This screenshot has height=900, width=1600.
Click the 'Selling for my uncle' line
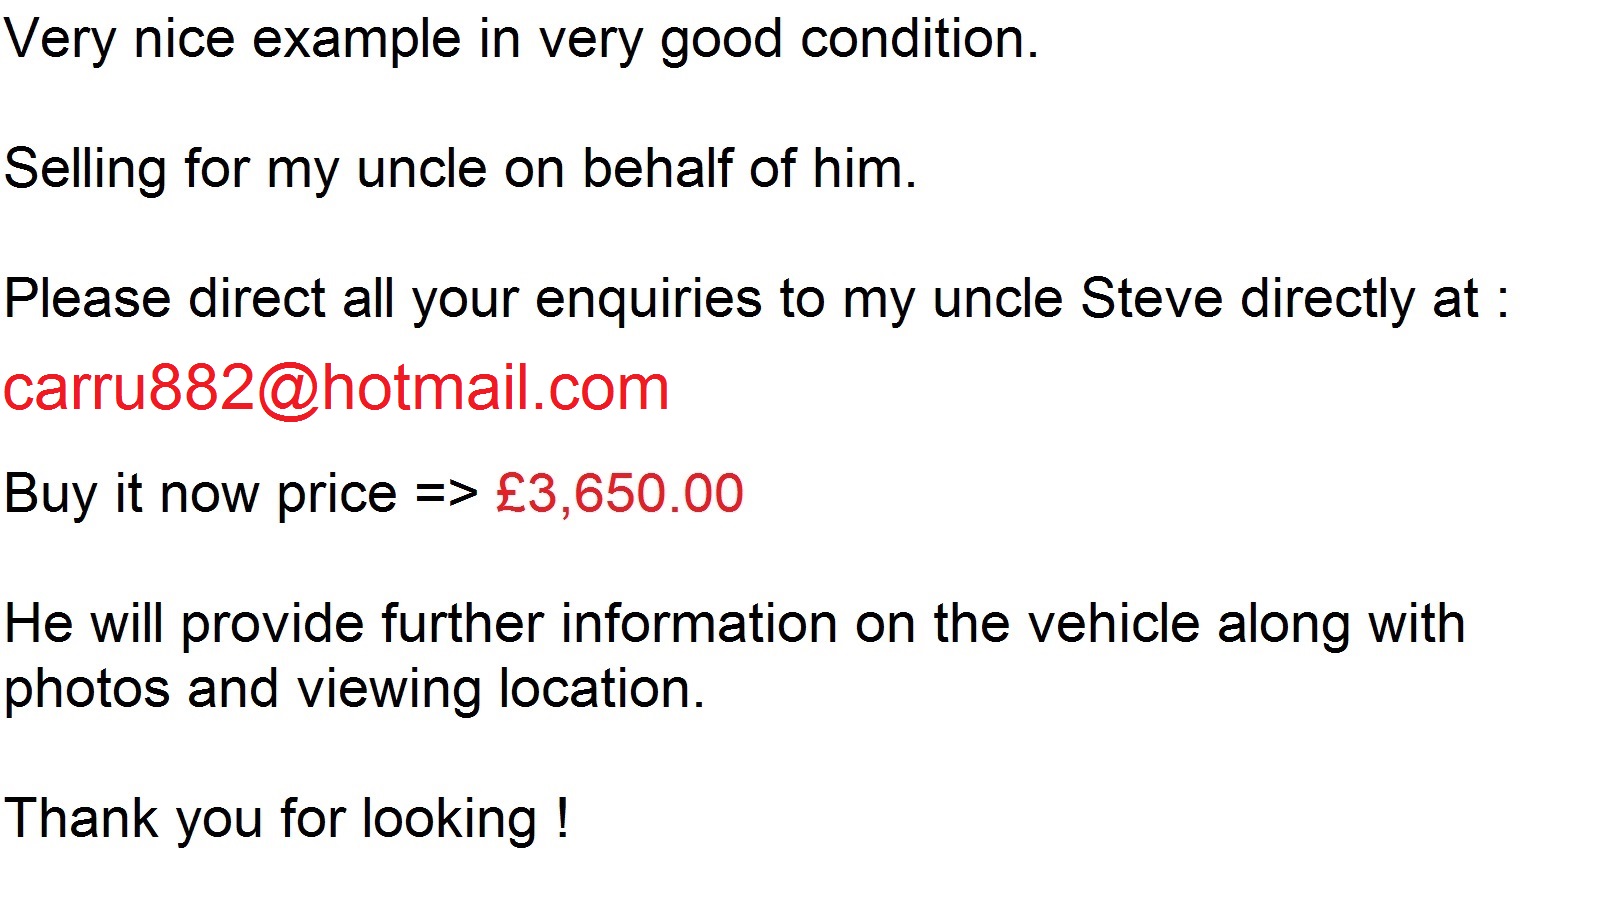coord(460,169)
